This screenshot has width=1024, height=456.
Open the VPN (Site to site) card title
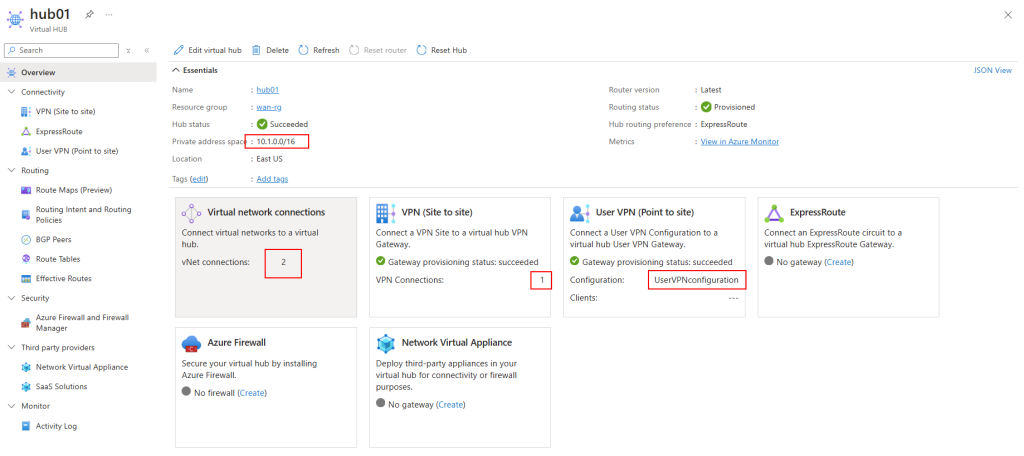pos(437,212)
